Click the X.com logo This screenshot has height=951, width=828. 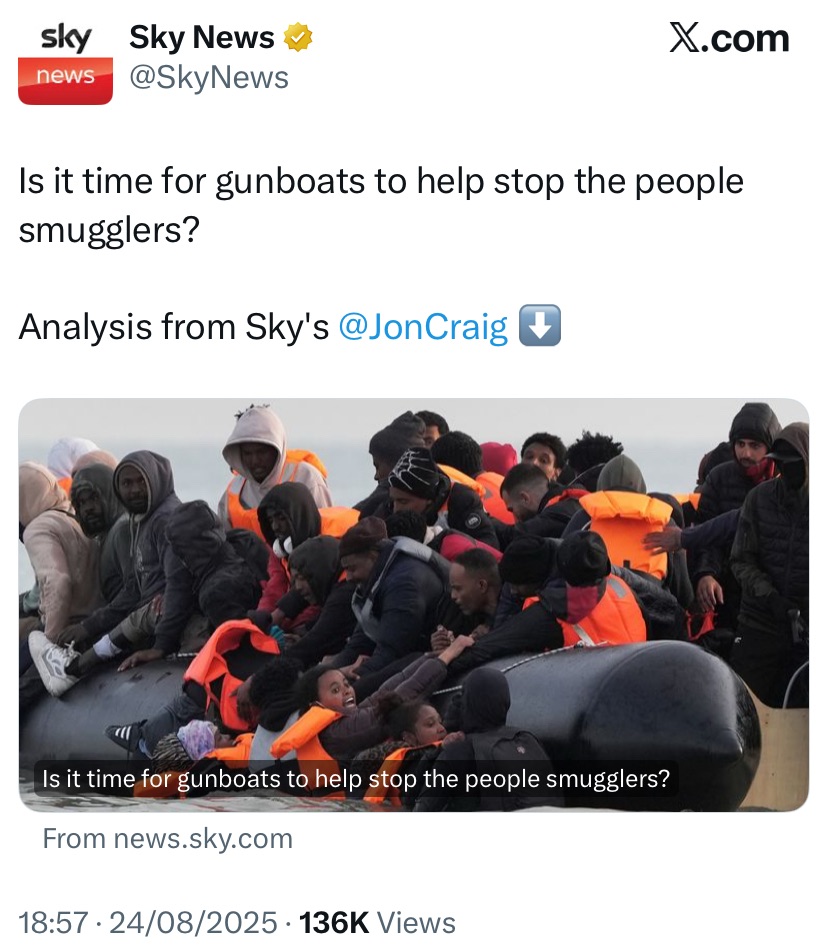(x=729, y=38)
